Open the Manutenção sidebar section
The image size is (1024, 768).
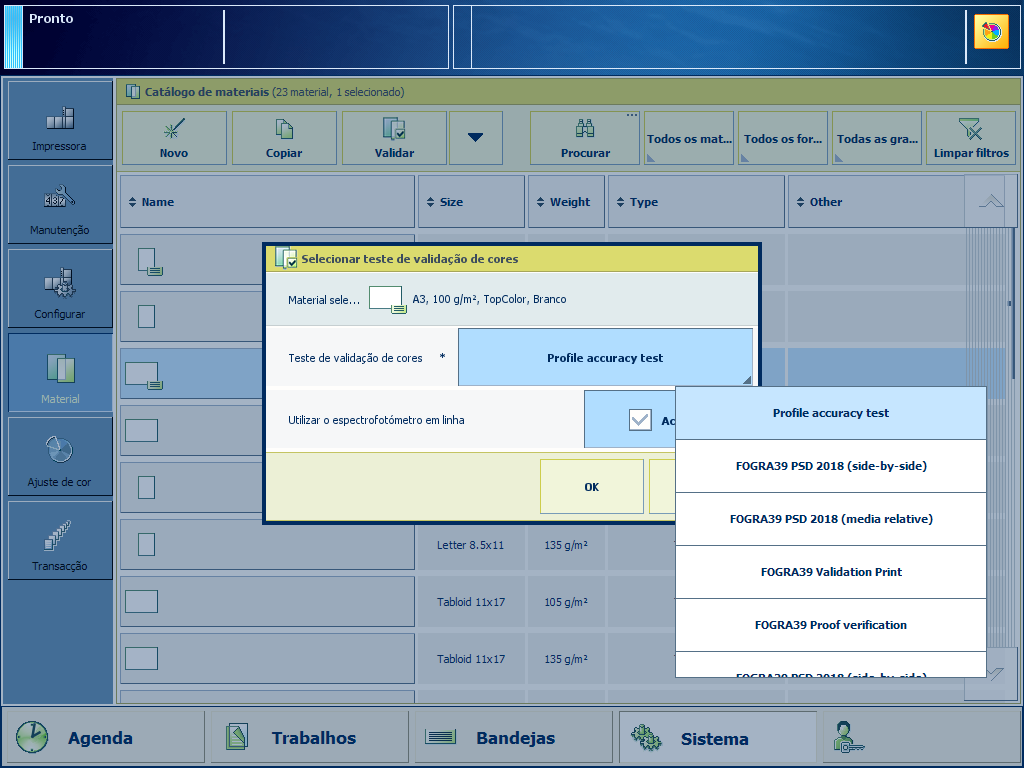click(x=60, y=206)
